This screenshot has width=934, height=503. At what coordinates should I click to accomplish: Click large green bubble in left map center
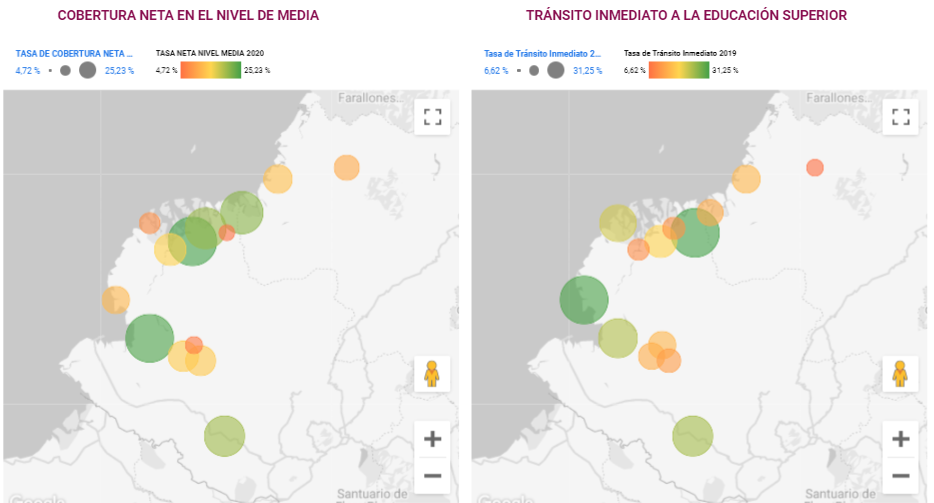pos(192,241)
